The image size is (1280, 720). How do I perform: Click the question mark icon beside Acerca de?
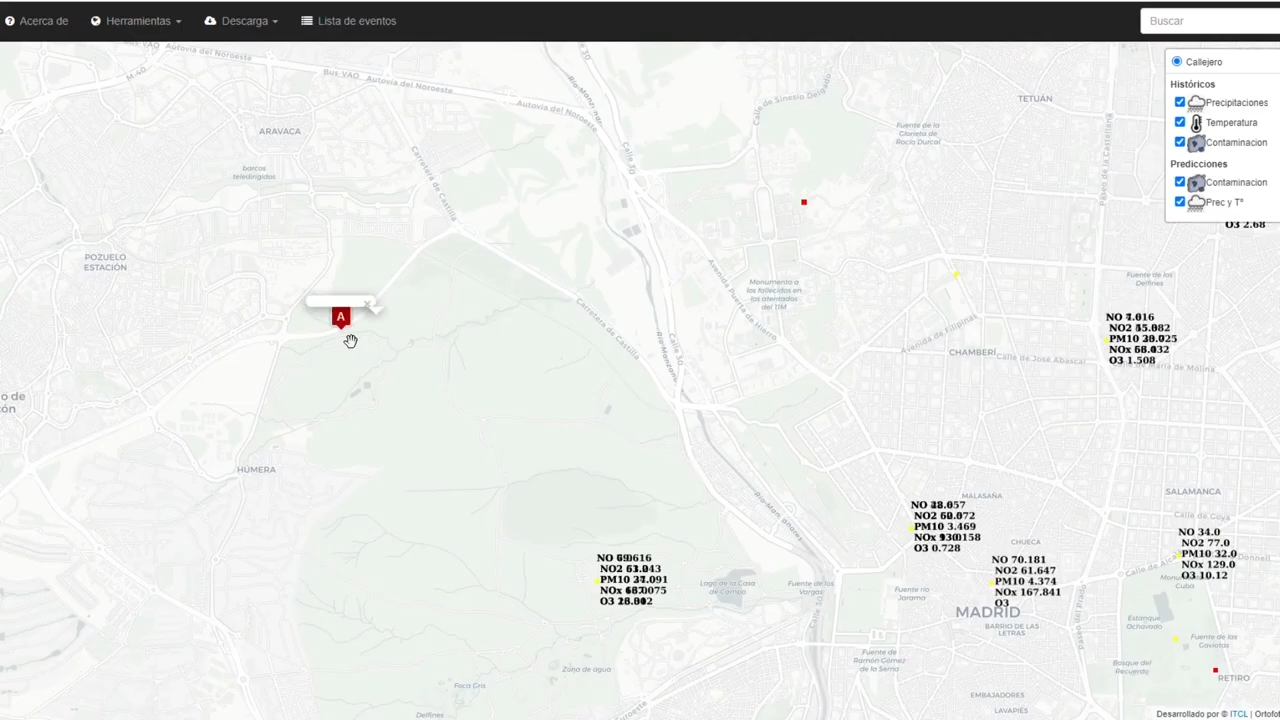tap(10, 21)
